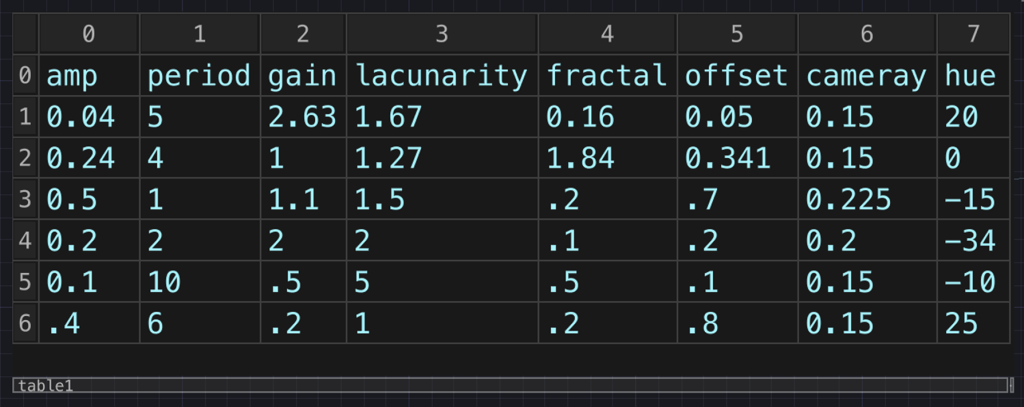Click the gain cell showing 1.1
Screen dimensions: 1024x407
(304, 199)
